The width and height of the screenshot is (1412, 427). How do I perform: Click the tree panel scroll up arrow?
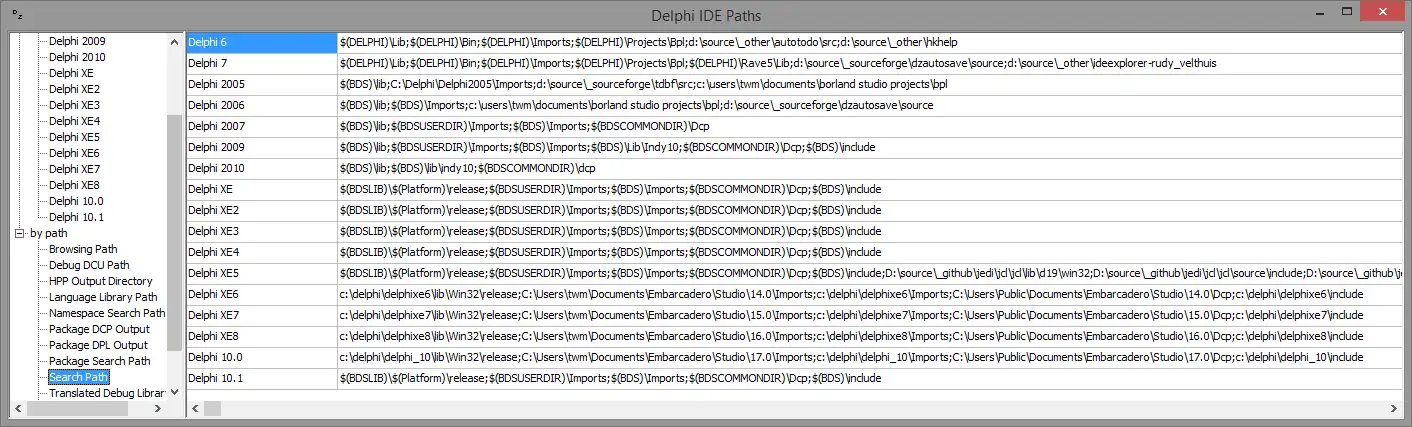175,41
